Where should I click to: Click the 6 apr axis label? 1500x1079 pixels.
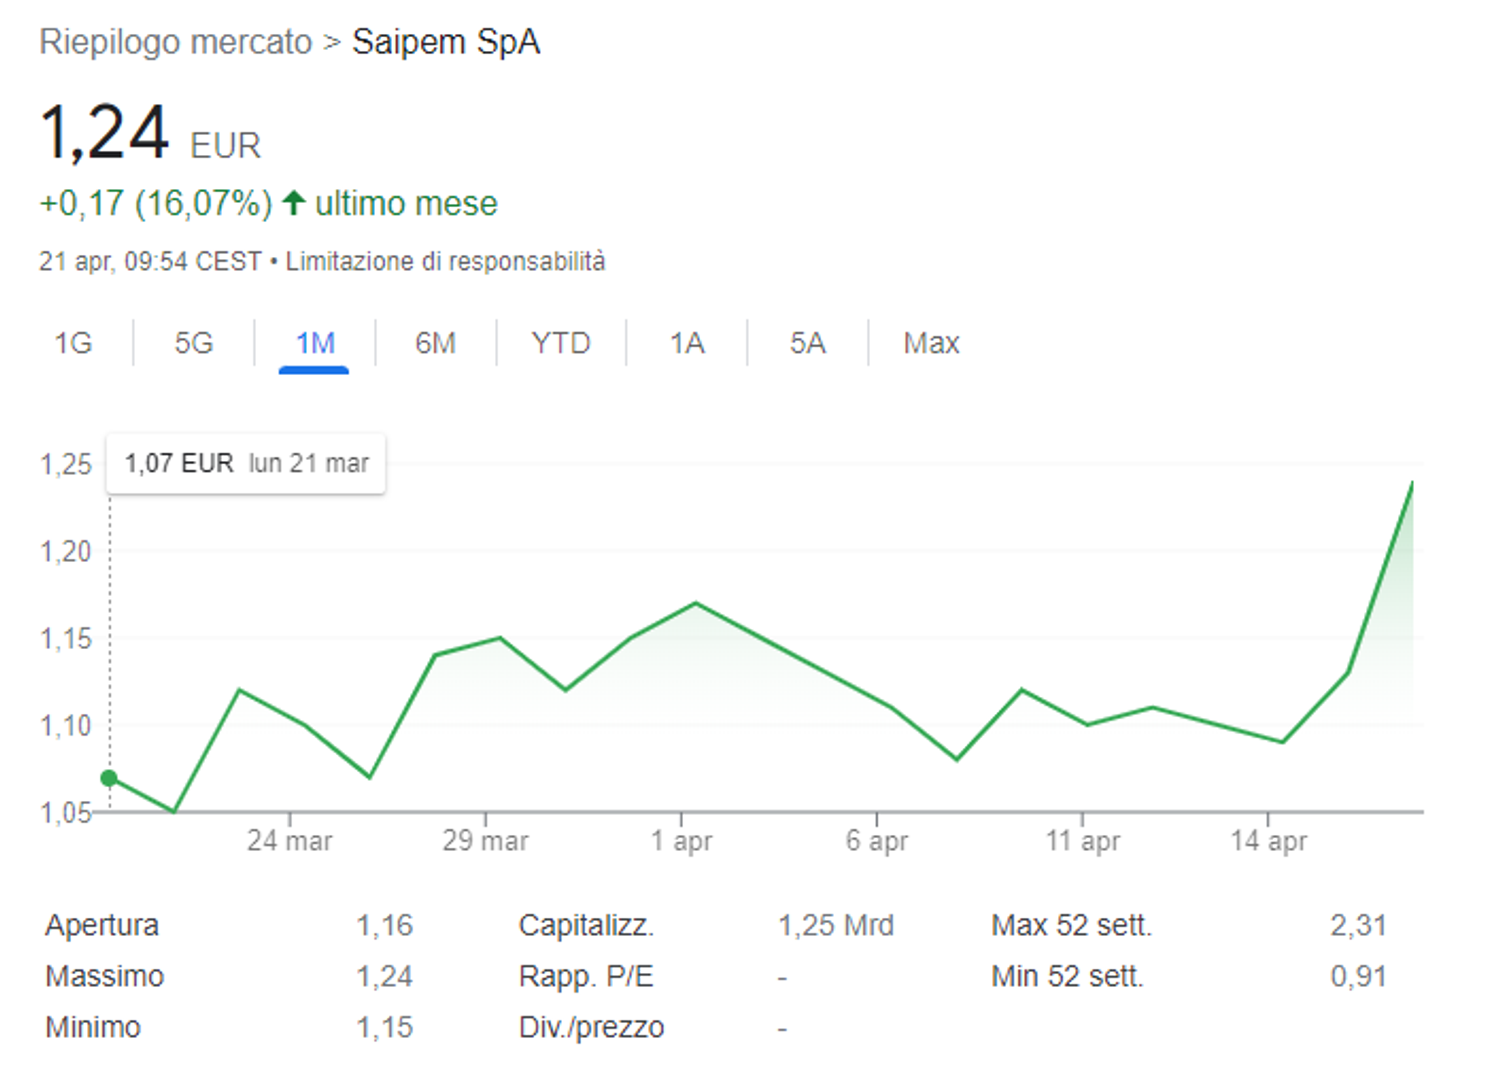(x=877, y=840)
